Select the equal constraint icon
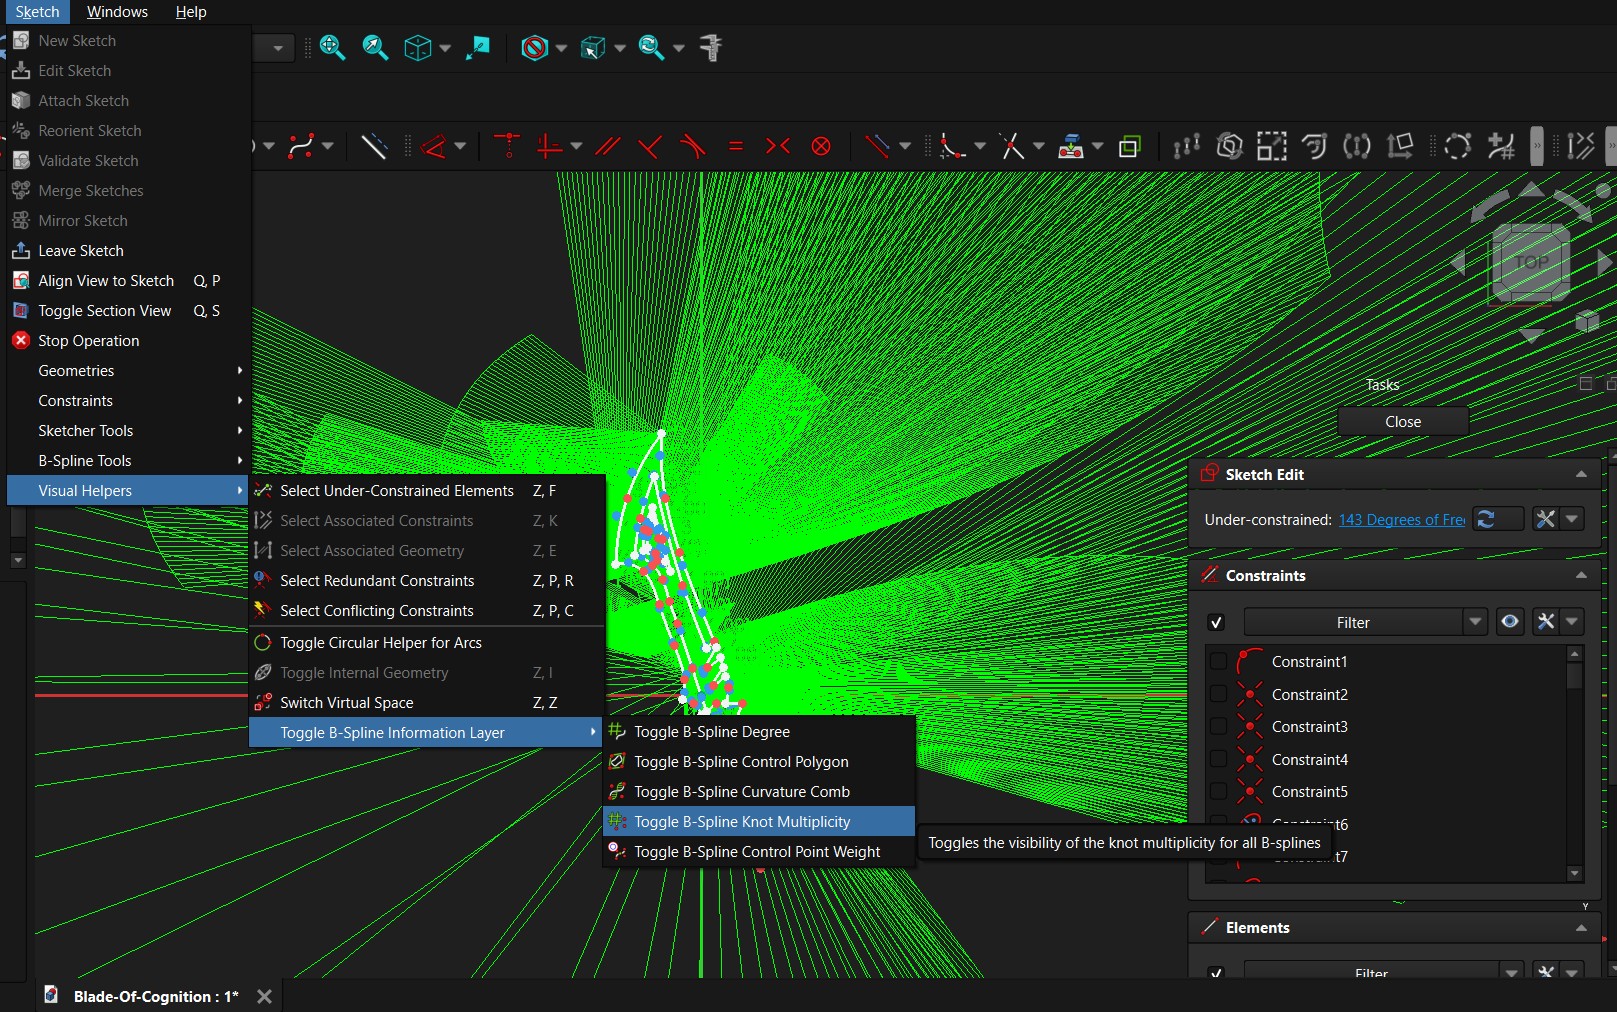 [736, 146]
